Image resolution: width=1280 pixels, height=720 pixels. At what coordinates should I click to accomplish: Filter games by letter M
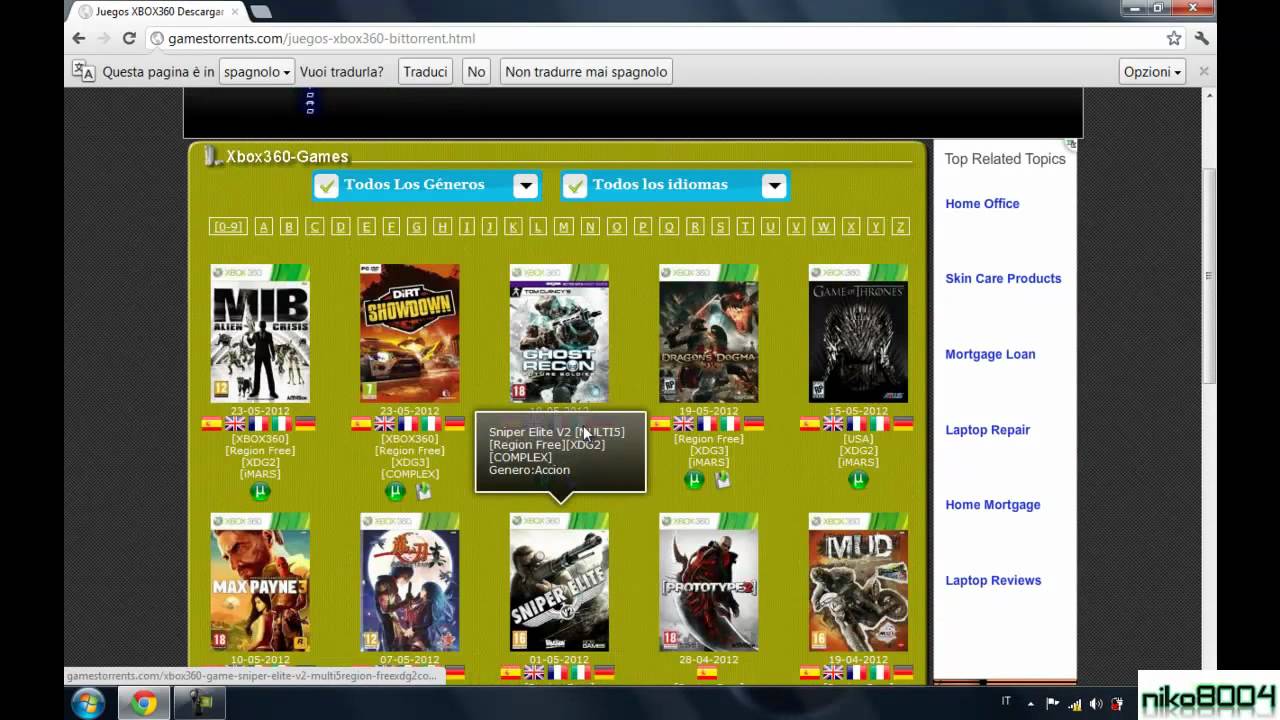click(564, 227)
